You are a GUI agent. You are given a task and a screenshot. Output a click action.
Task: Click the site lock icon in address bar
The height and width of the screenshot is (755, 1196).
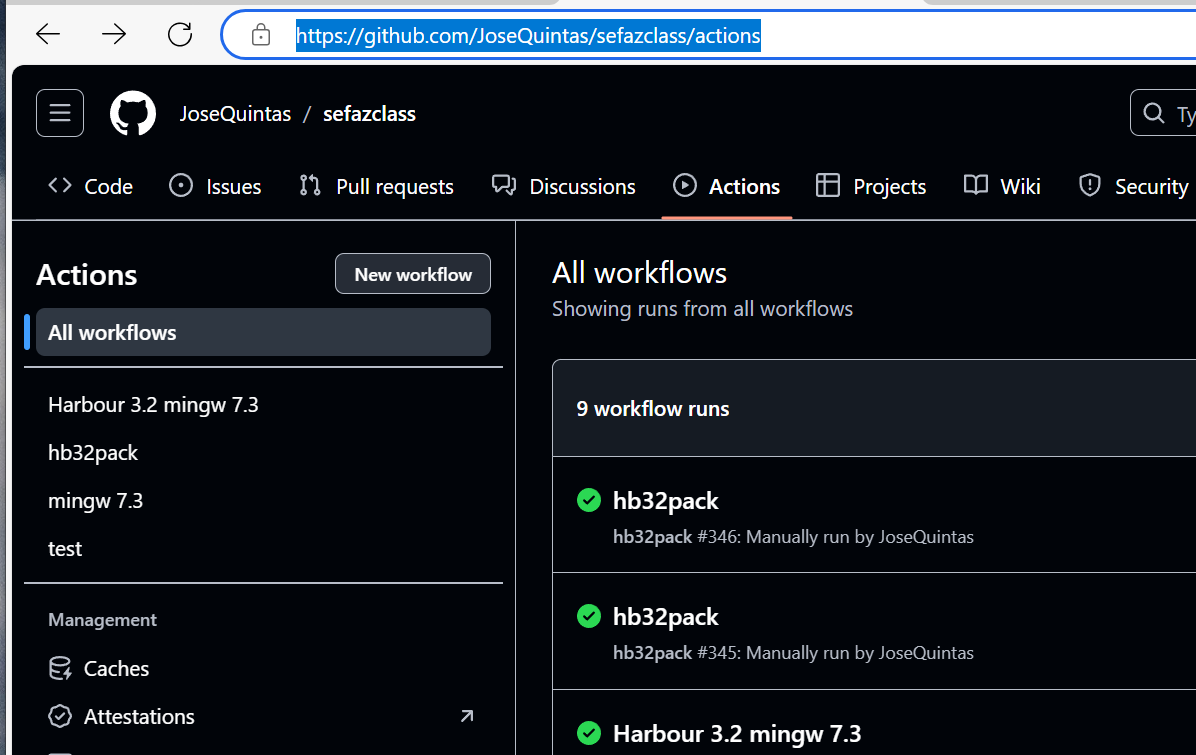pyautogui.click(x=261, y=36)
